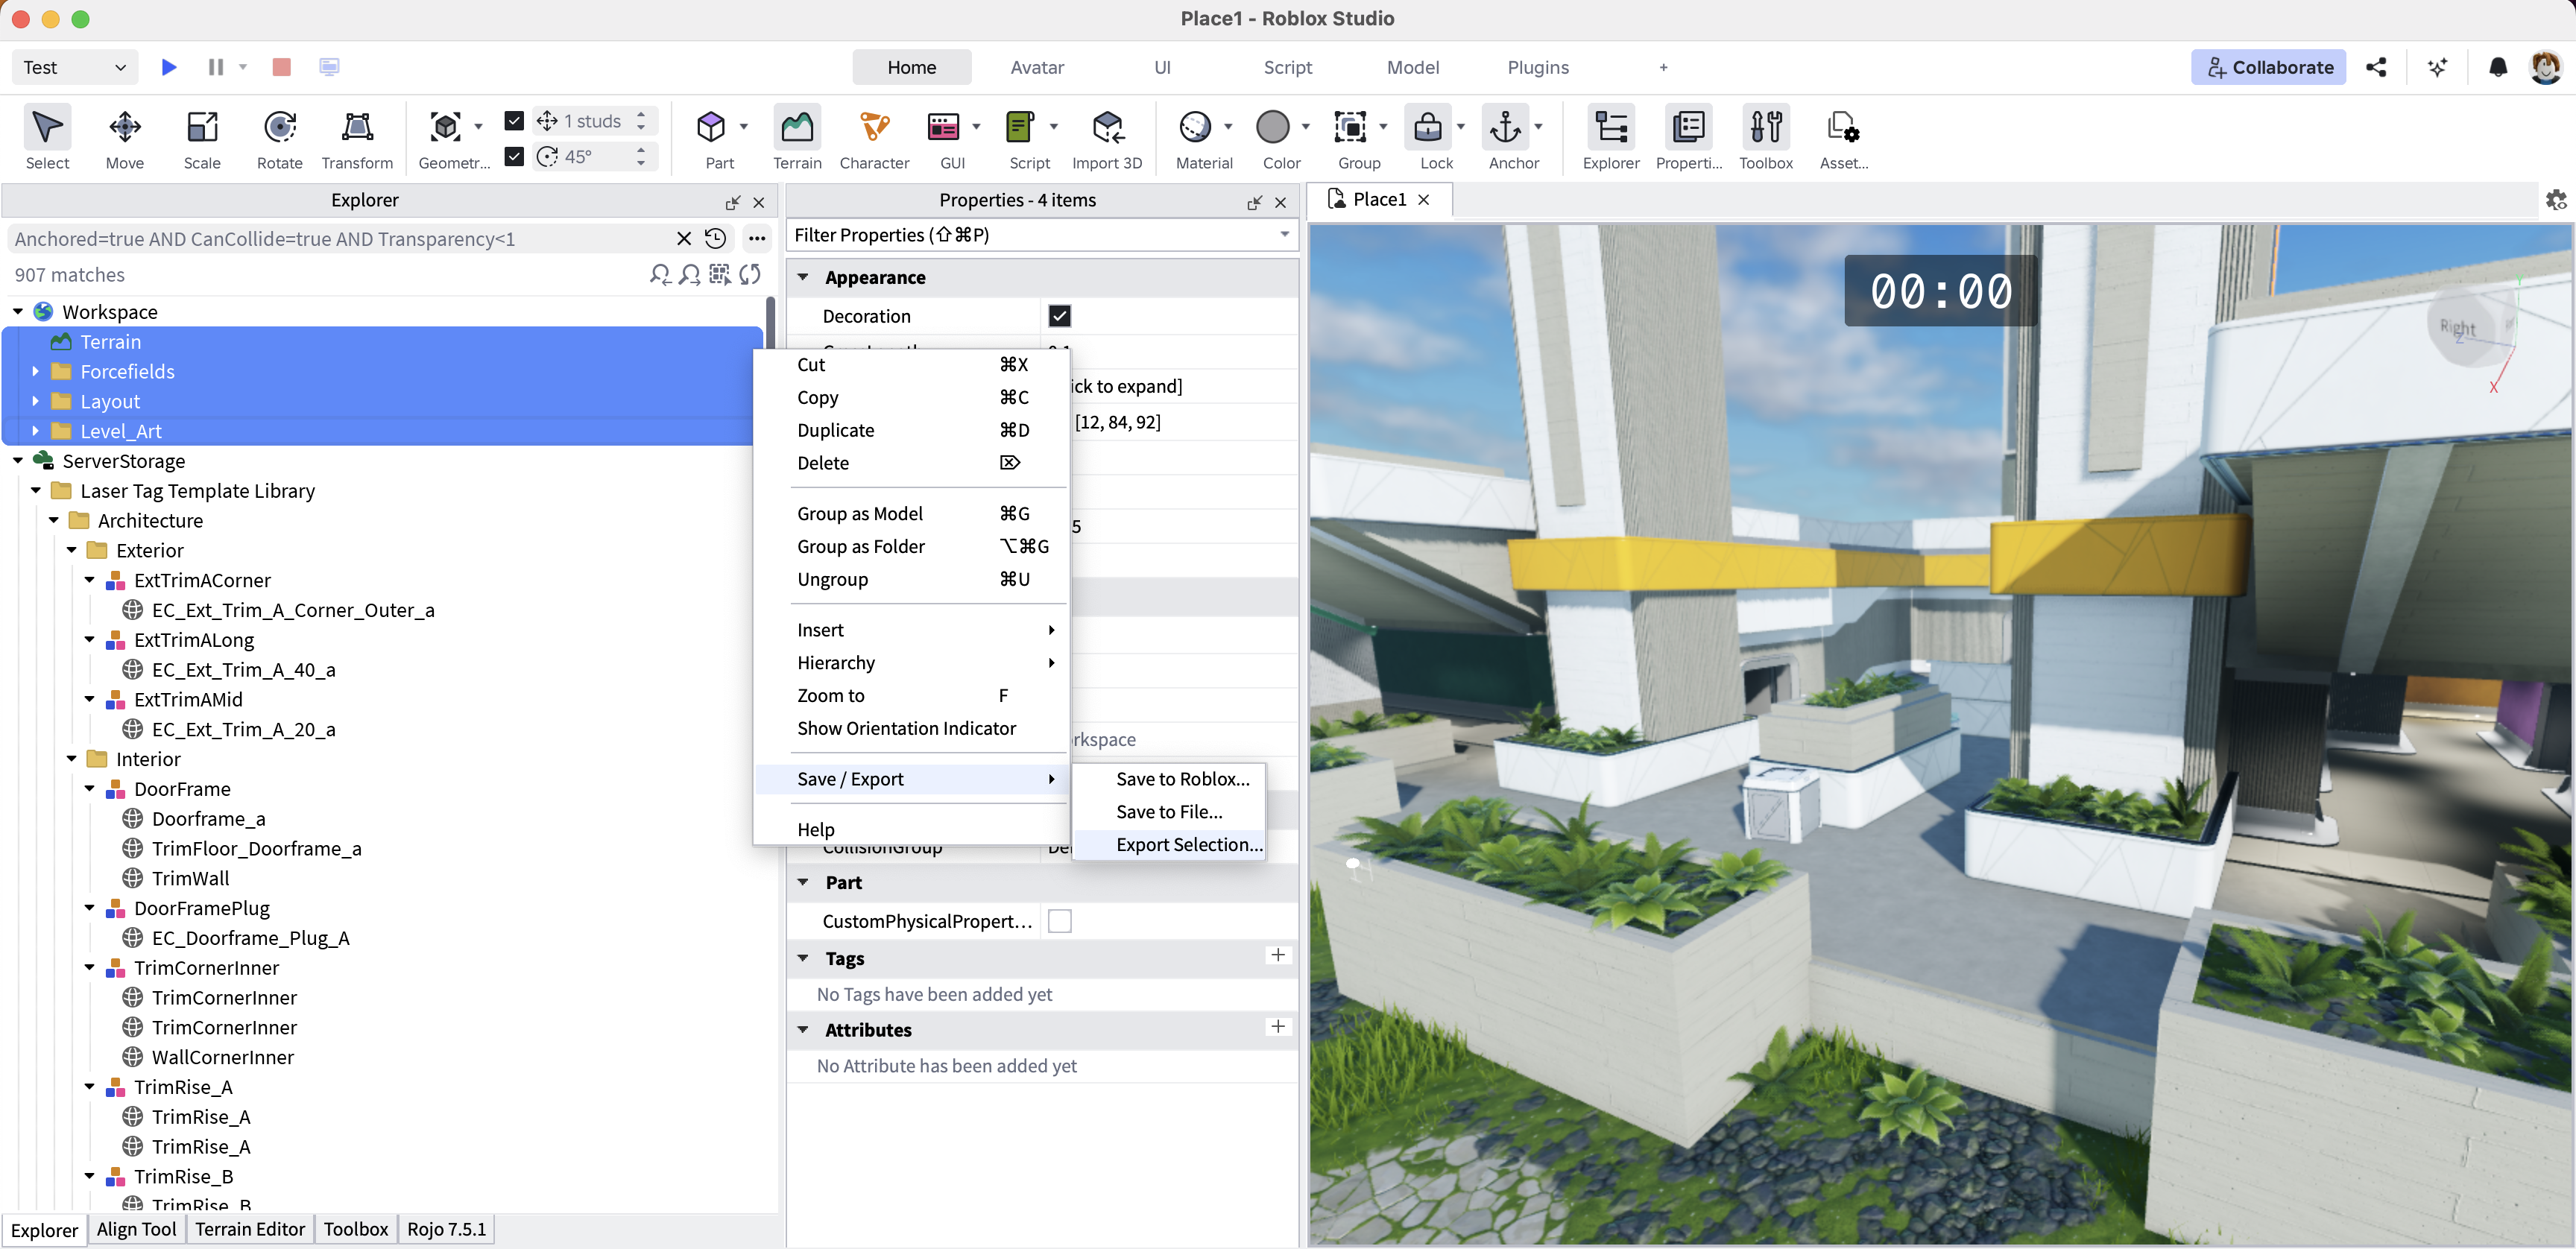Screen dimensions: 2576x1249
Task: Open the Plugins ribbon tab
Action: pyautogui.click(x=1538, y=67)
